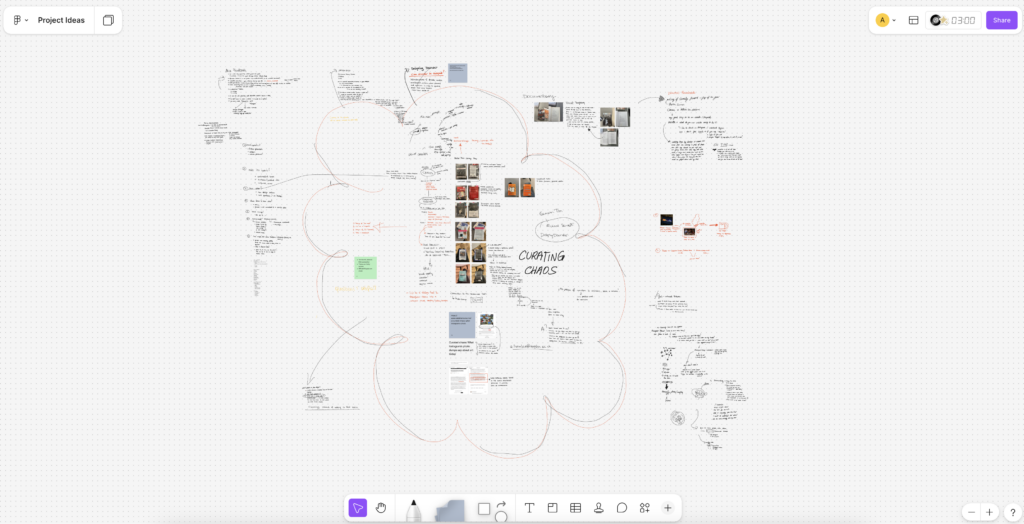Choose the Section tool
Viewport: 1024px width, 524px height.
(552, 508)
